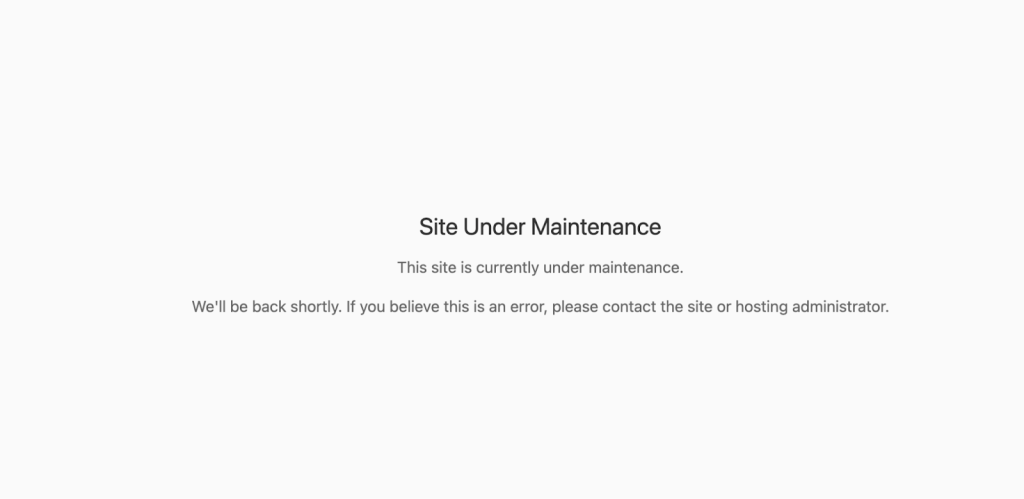This screenshot has height=499, width=1024.
Task: Click the word 'We'll' at the paragraph start
Action: click(208, 307)
